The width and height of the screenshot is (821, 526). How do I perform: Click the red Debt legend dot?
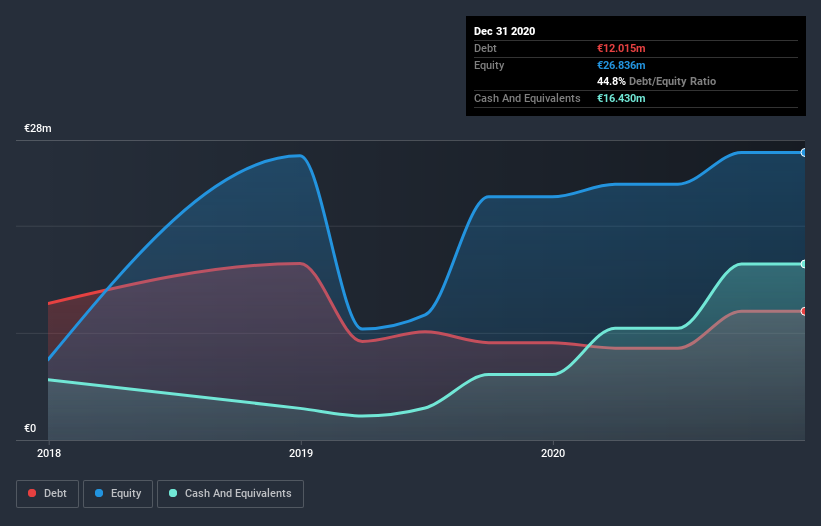(32, 493)
